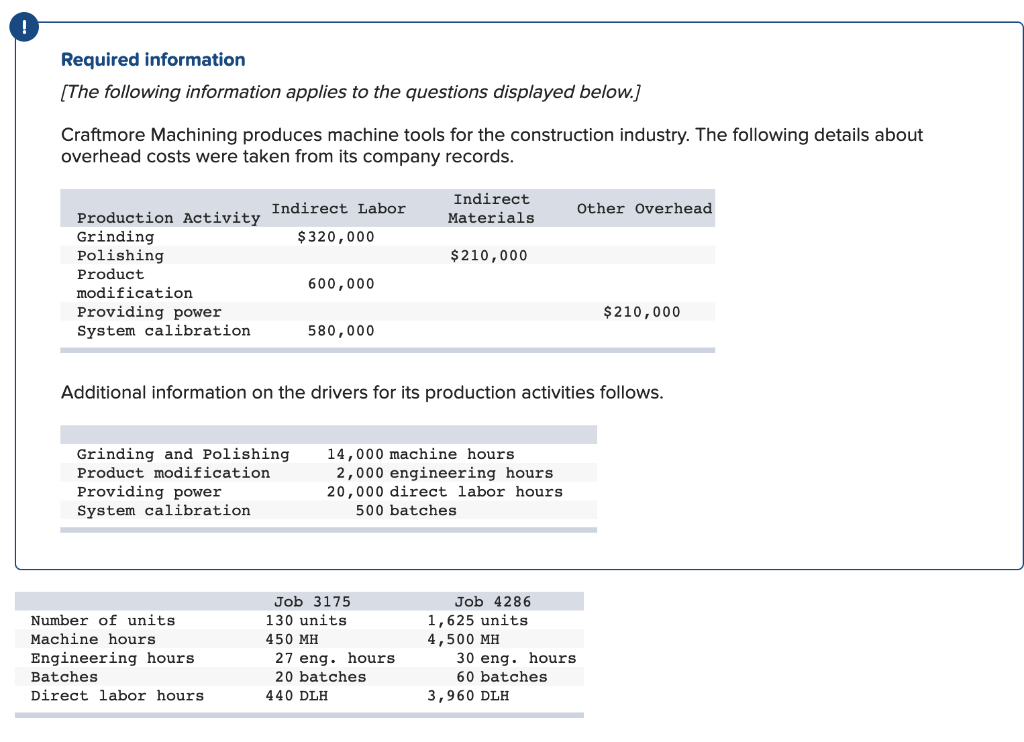Click the 'Machine hours' row label in jobs table

point(93,639)
